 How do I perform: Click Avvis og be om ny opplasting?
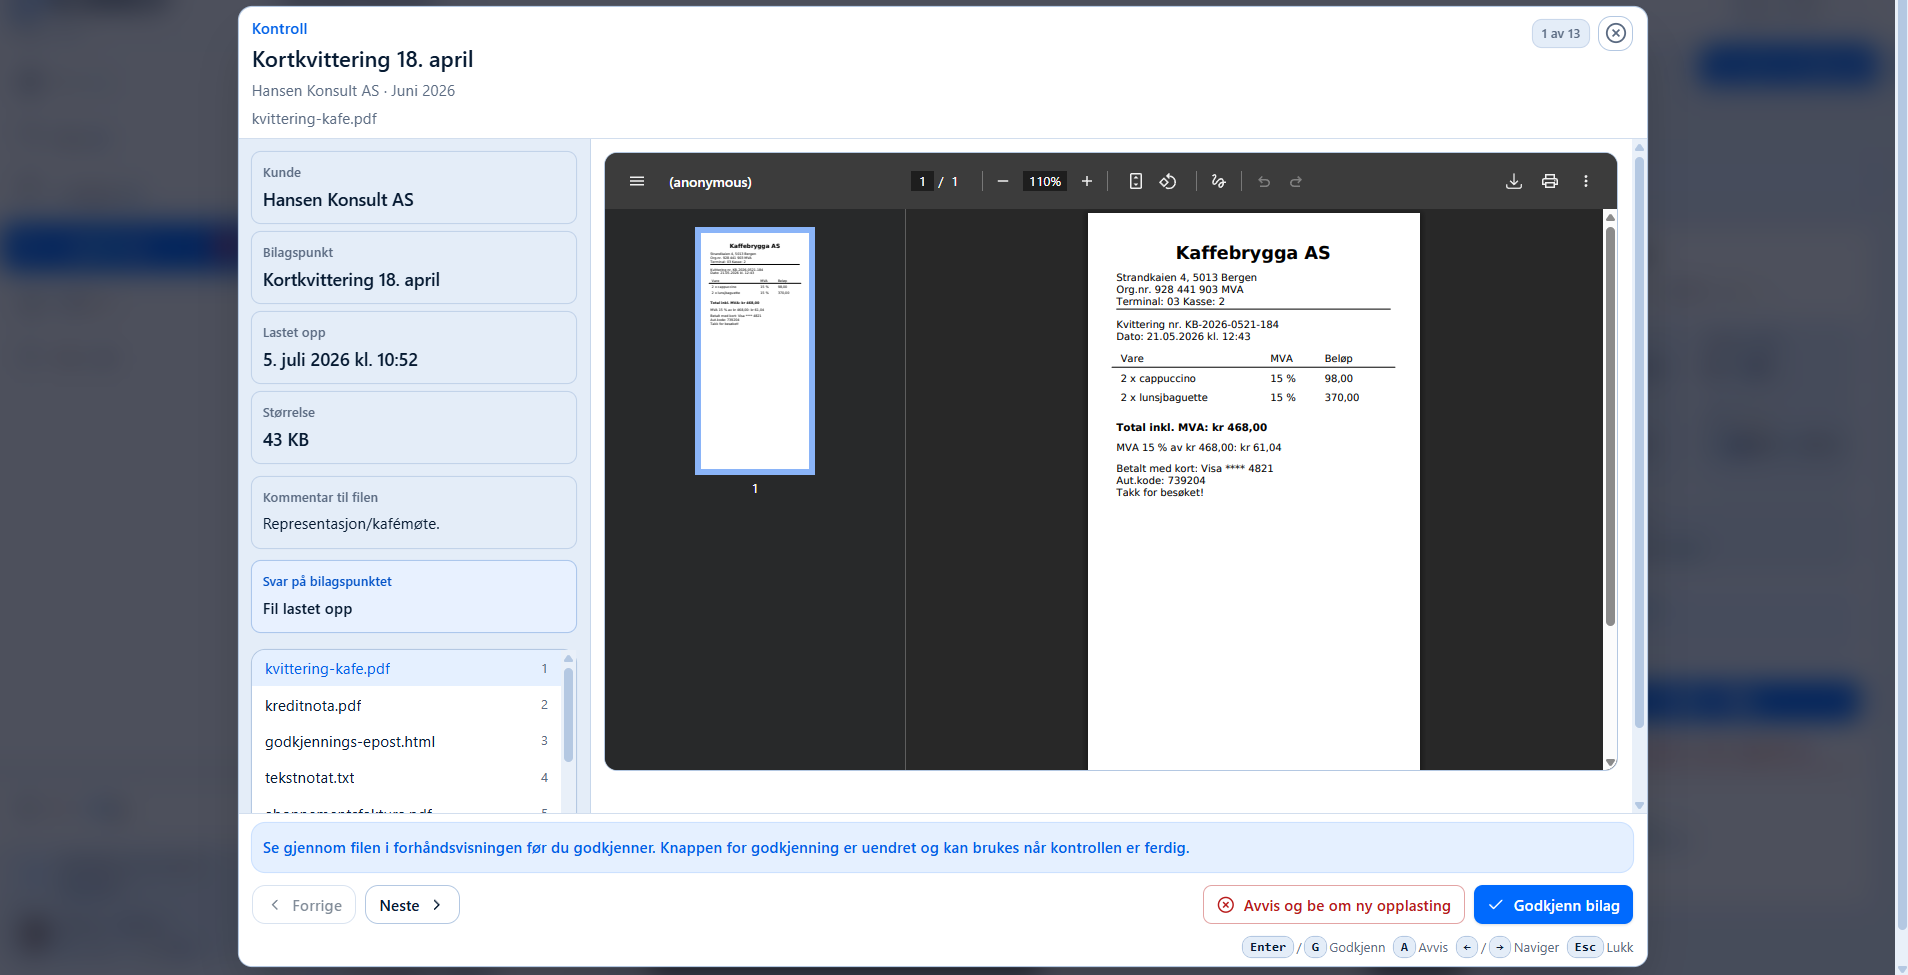(1334, 905)
